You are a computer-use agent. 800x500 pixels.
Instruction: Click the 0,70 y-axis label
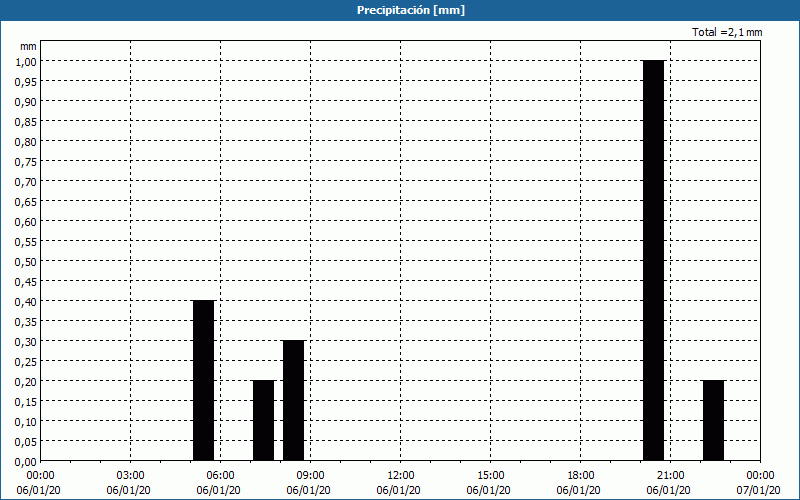coord(26,182)
